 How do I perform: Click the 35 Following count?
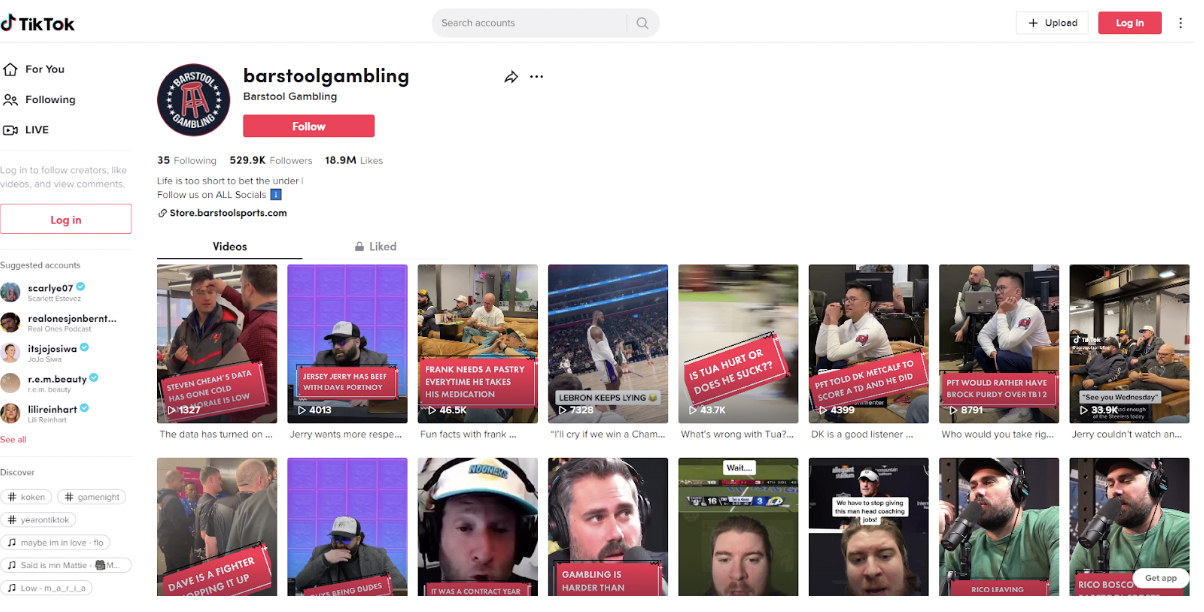point(187,160)
